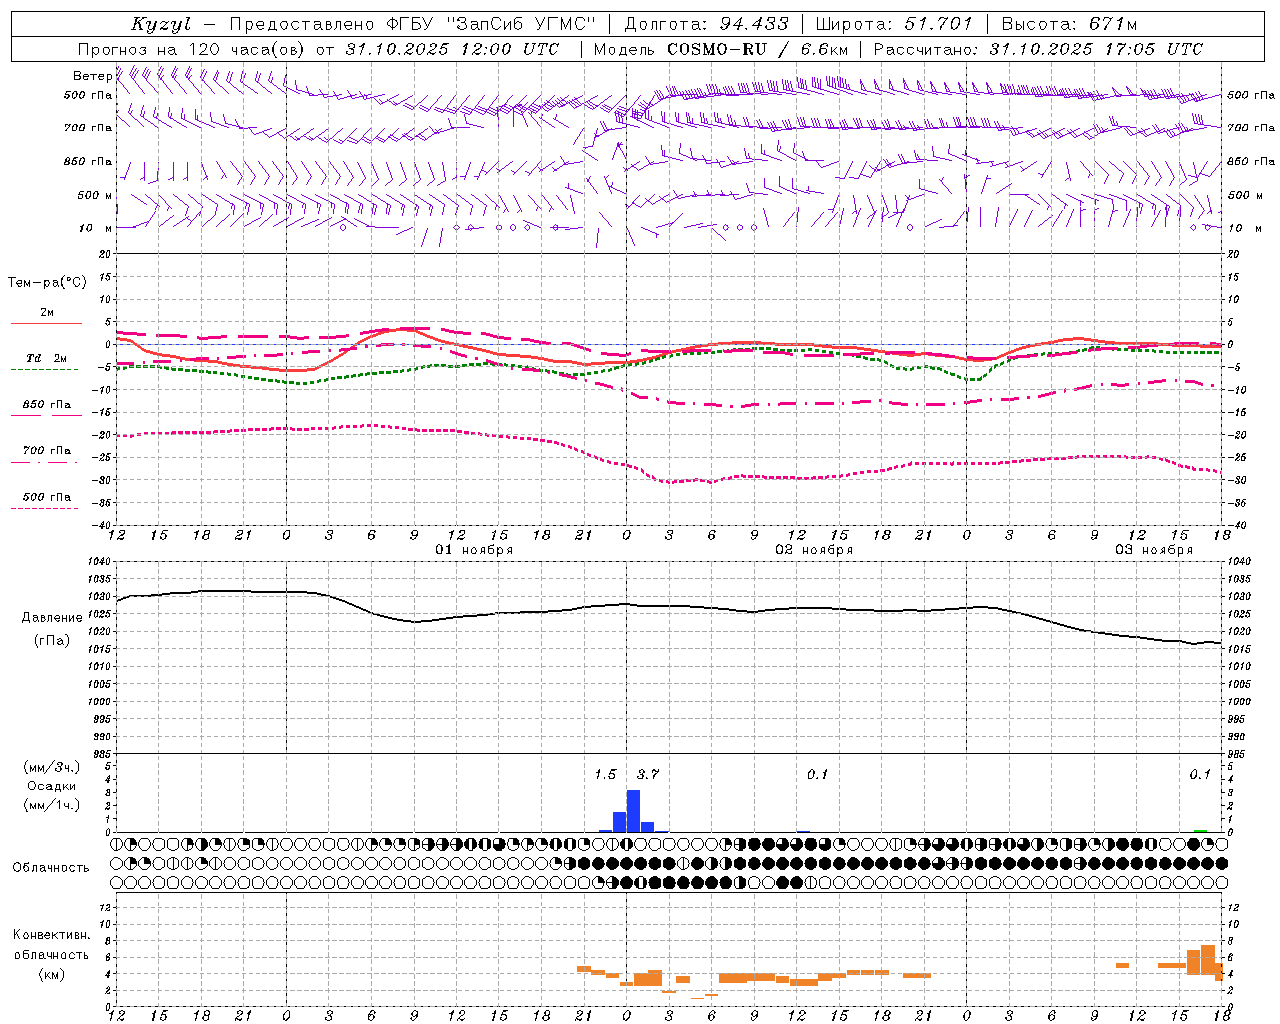Click the 1.5 precipitation total value

(x=605, y=775)
